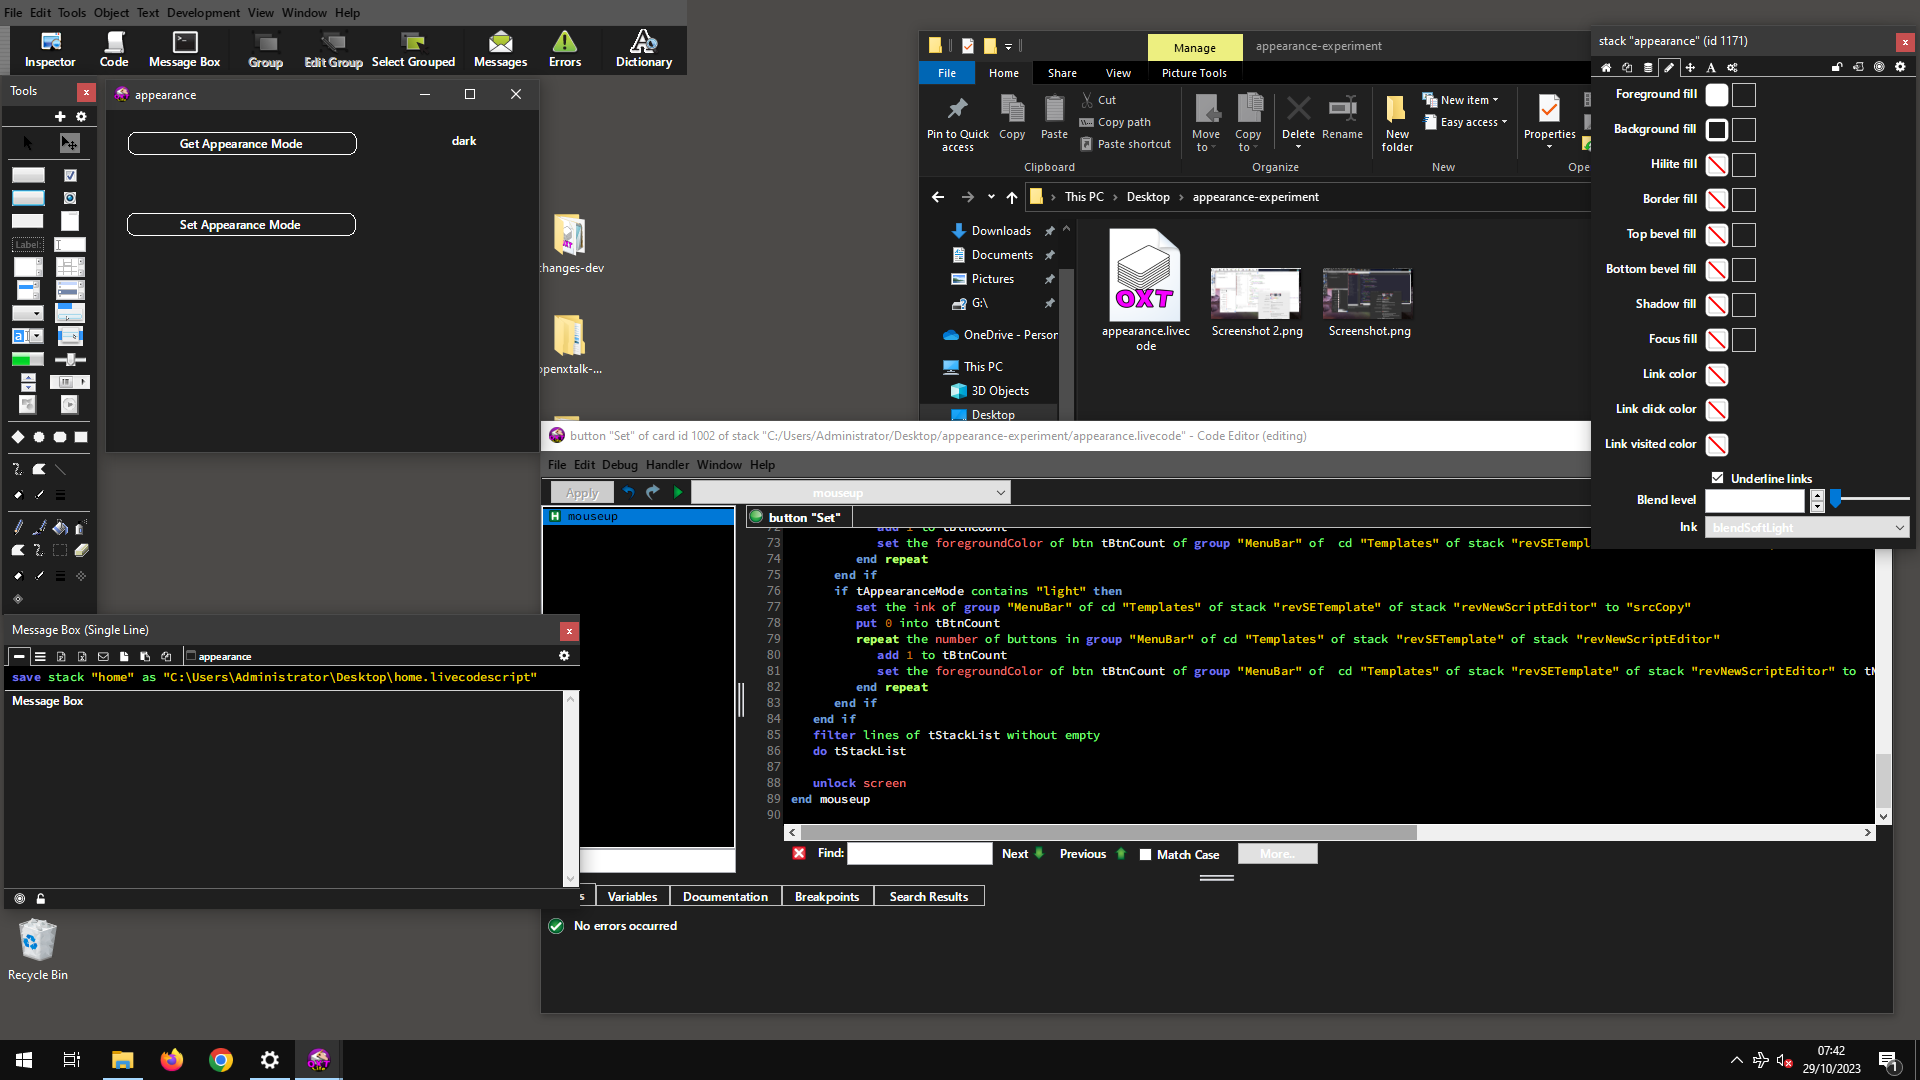Open Firefox from the Windows taskbar
The height and width of the screenshot is (1080, 1920).
click(172, 1060)
